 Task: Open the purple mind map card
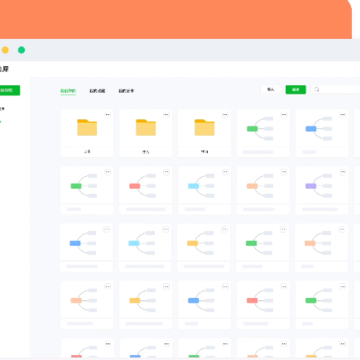(322, 190)
